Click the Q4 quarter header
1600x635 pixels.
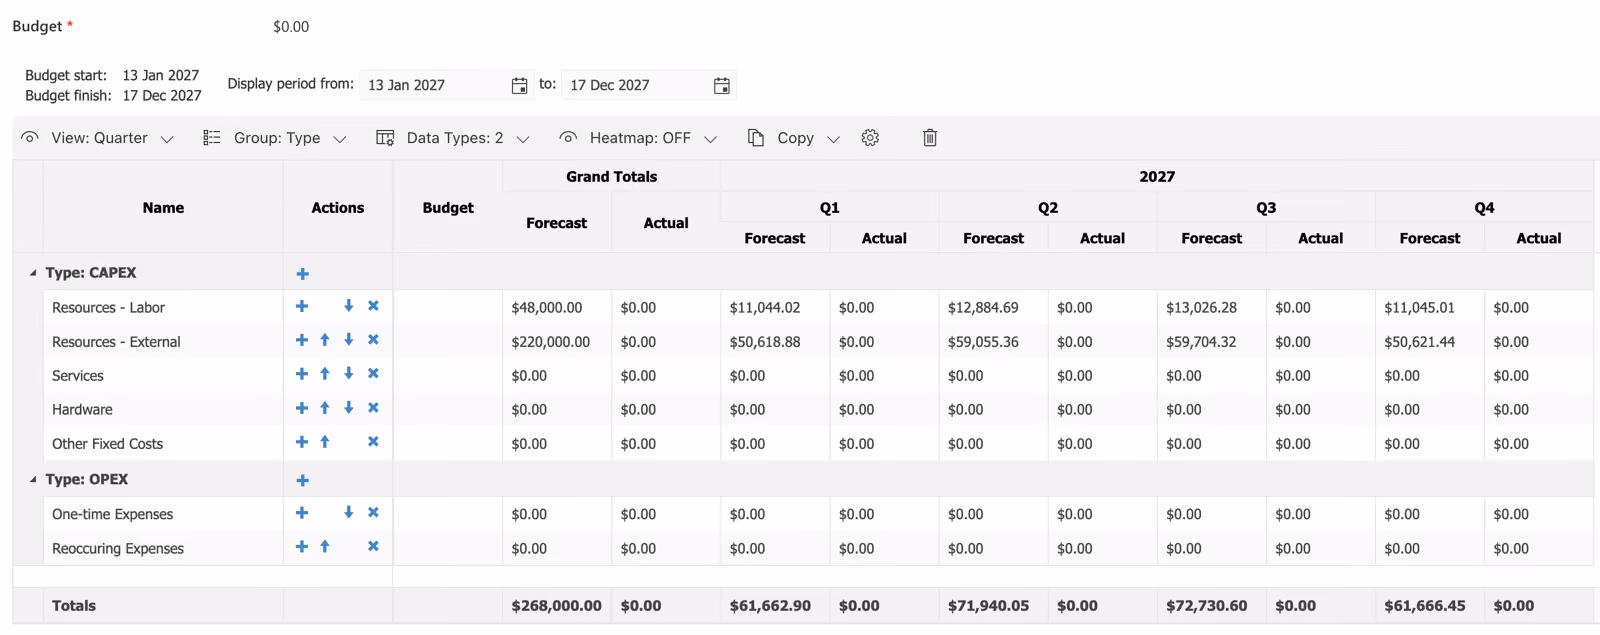coord(1484,208)
